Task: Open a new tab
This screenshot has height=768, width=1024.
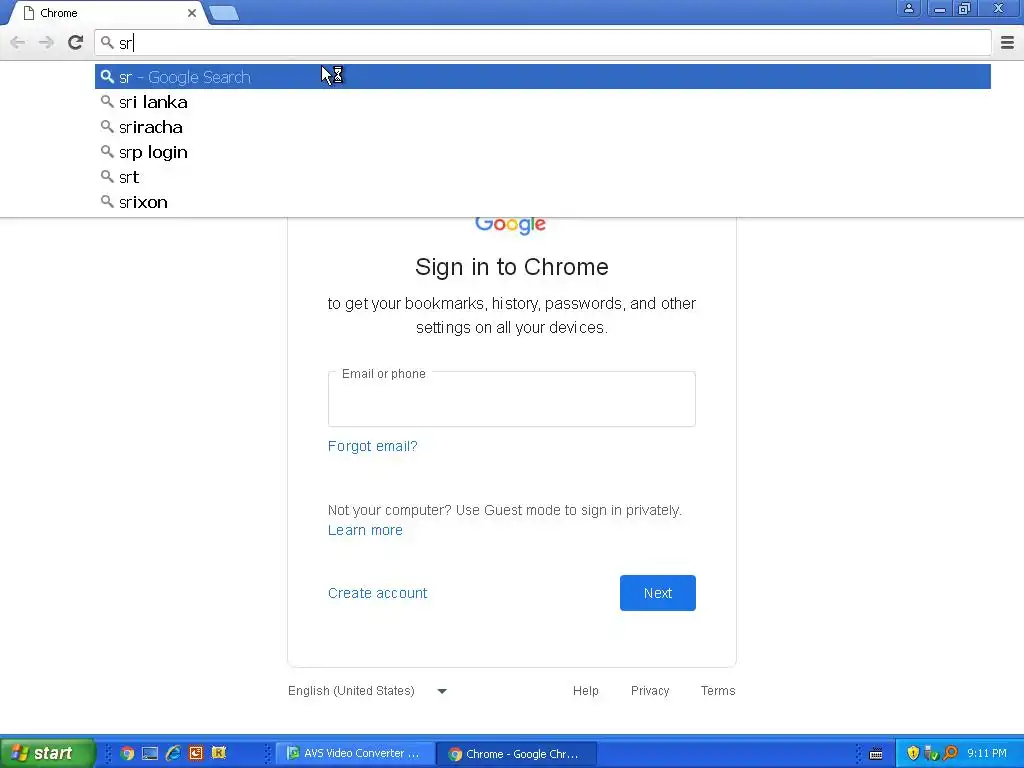Action: (224, 13)
